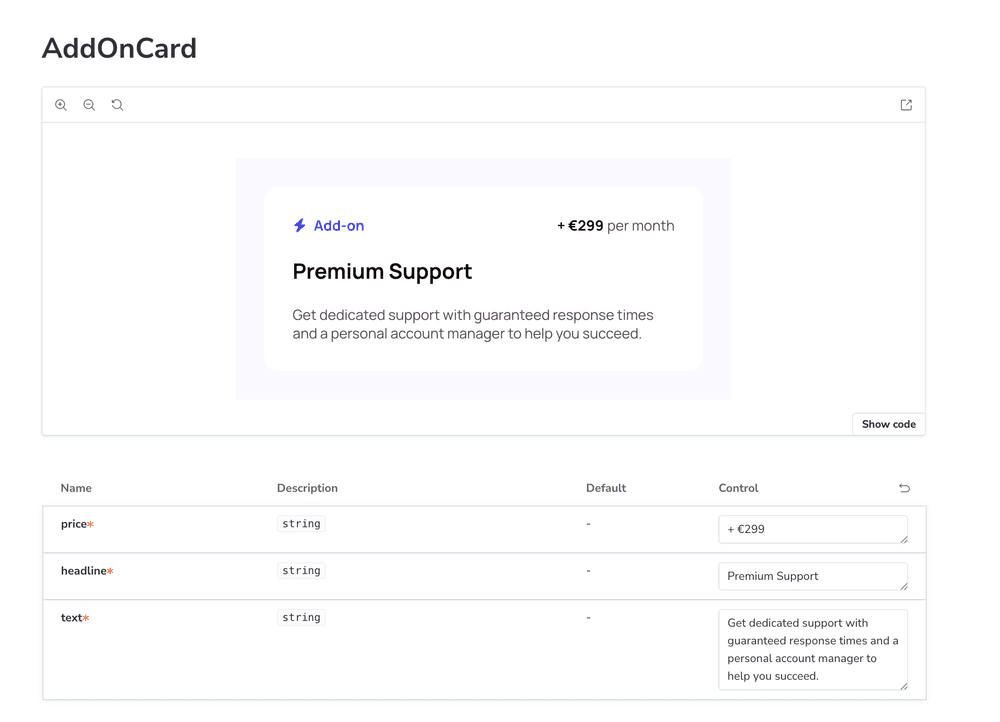Reset the preview zoom level
The height and width of the screenshot is (722, 1000).
tap(117, 105)
